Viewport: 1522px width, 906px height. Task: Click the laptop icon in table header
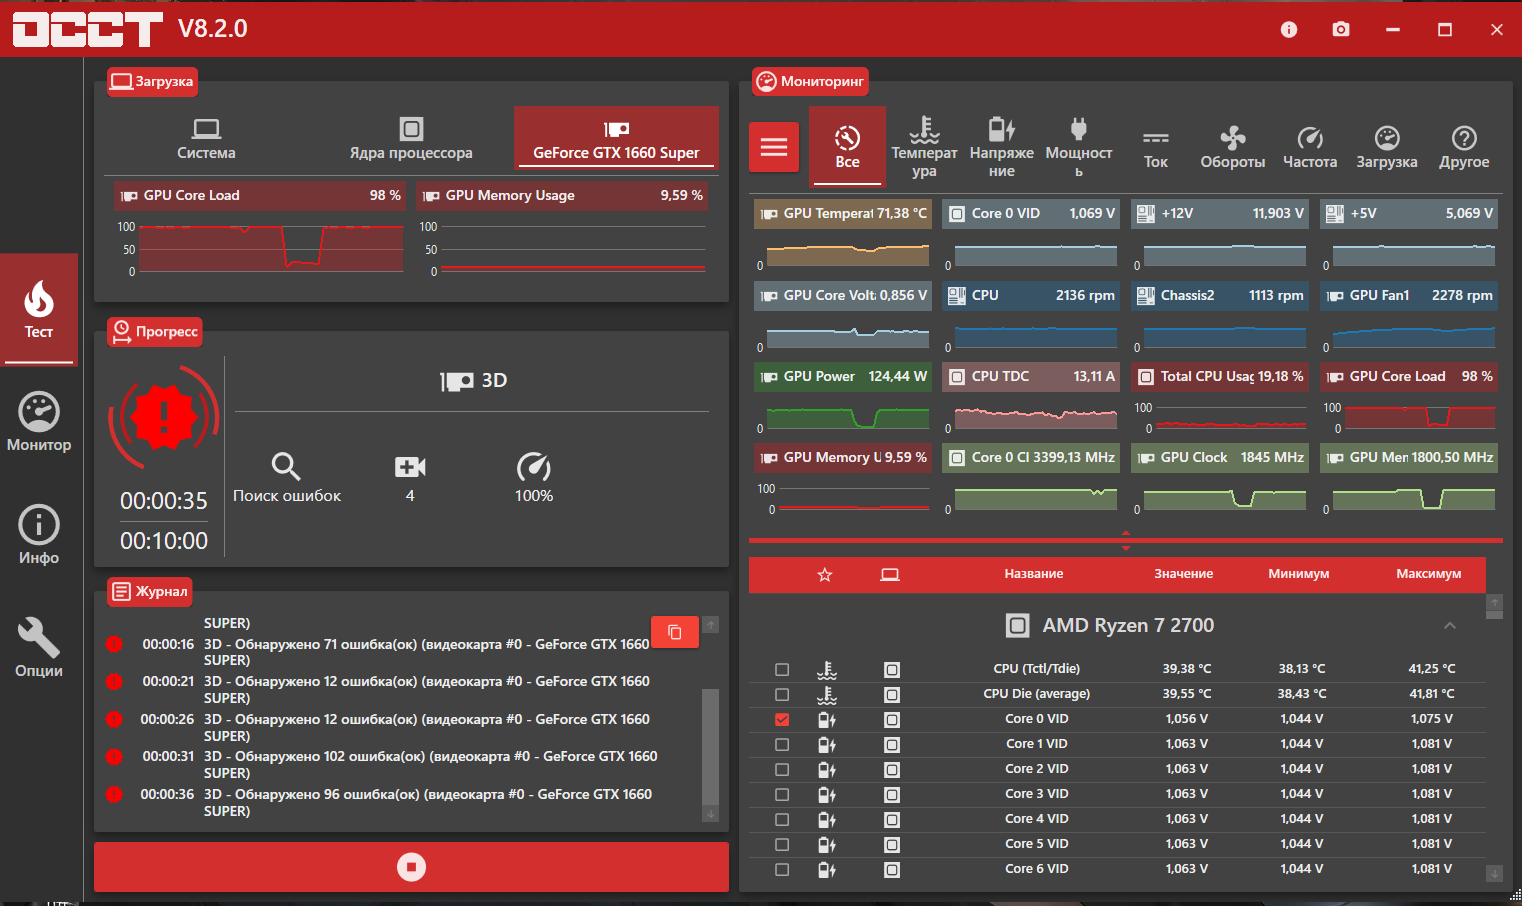[x=890, y=575]
